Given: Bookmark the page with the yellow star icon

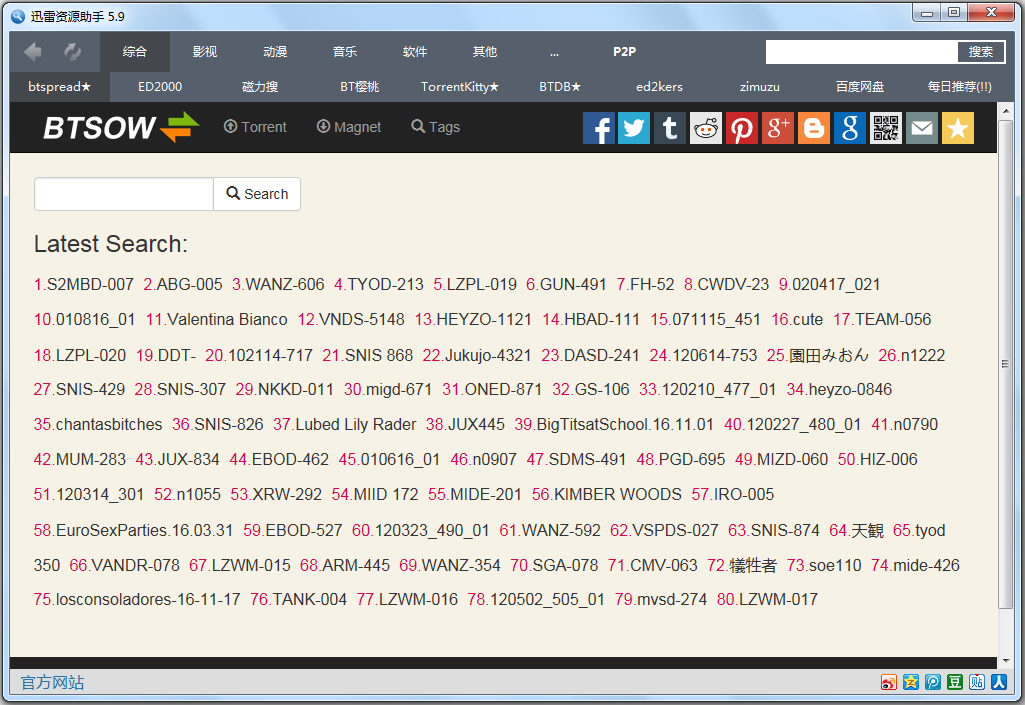Looking at the screenshot, I should tap(958, 127).
